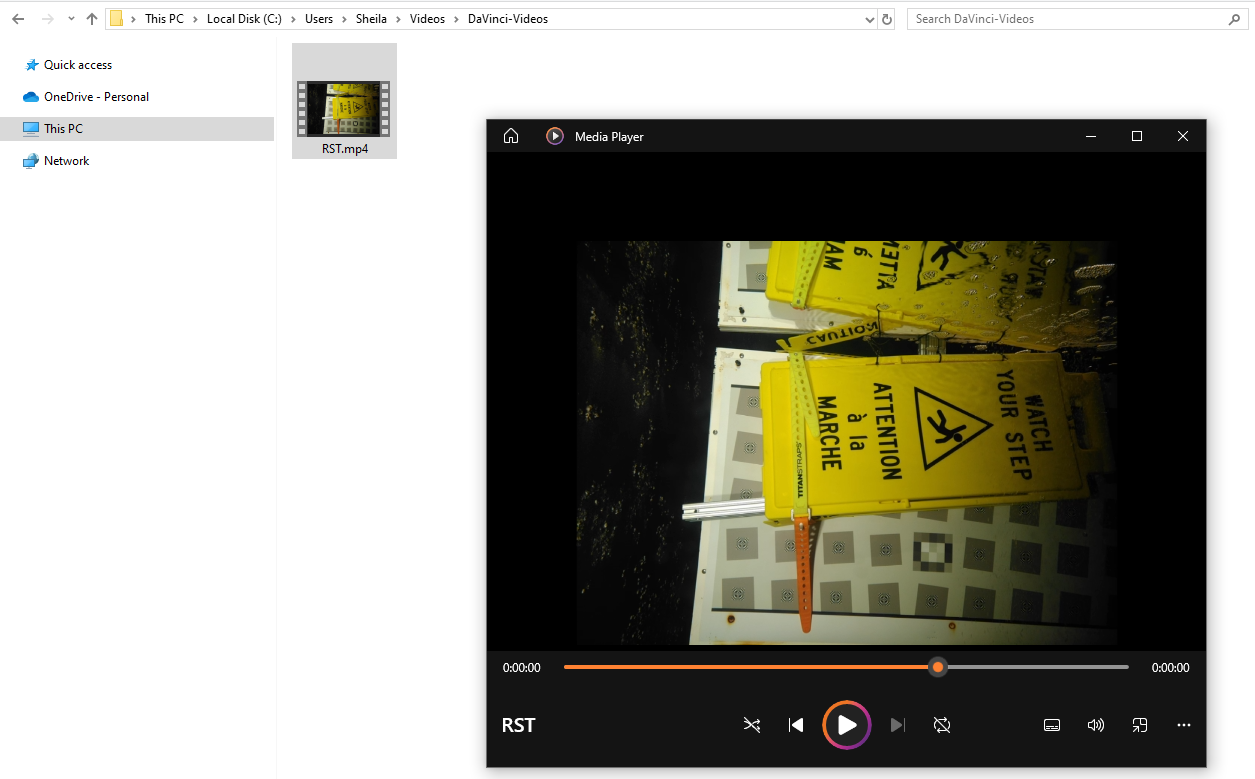Toggle repeat mode in Media Player

941,725
